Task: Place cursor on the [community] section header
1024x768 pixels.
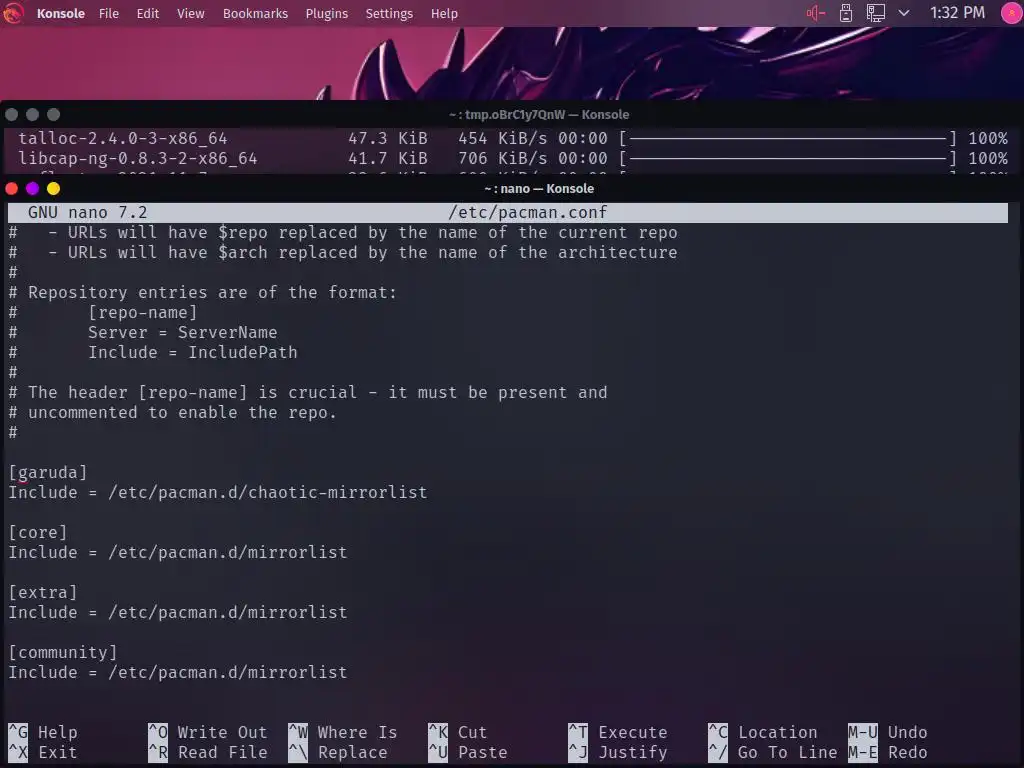Action: [63, 652]
